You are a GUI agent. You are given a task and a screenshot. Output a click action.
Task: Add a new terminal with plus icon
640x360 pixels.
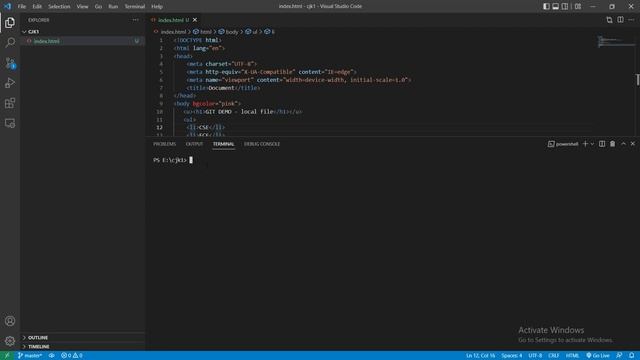585,144
